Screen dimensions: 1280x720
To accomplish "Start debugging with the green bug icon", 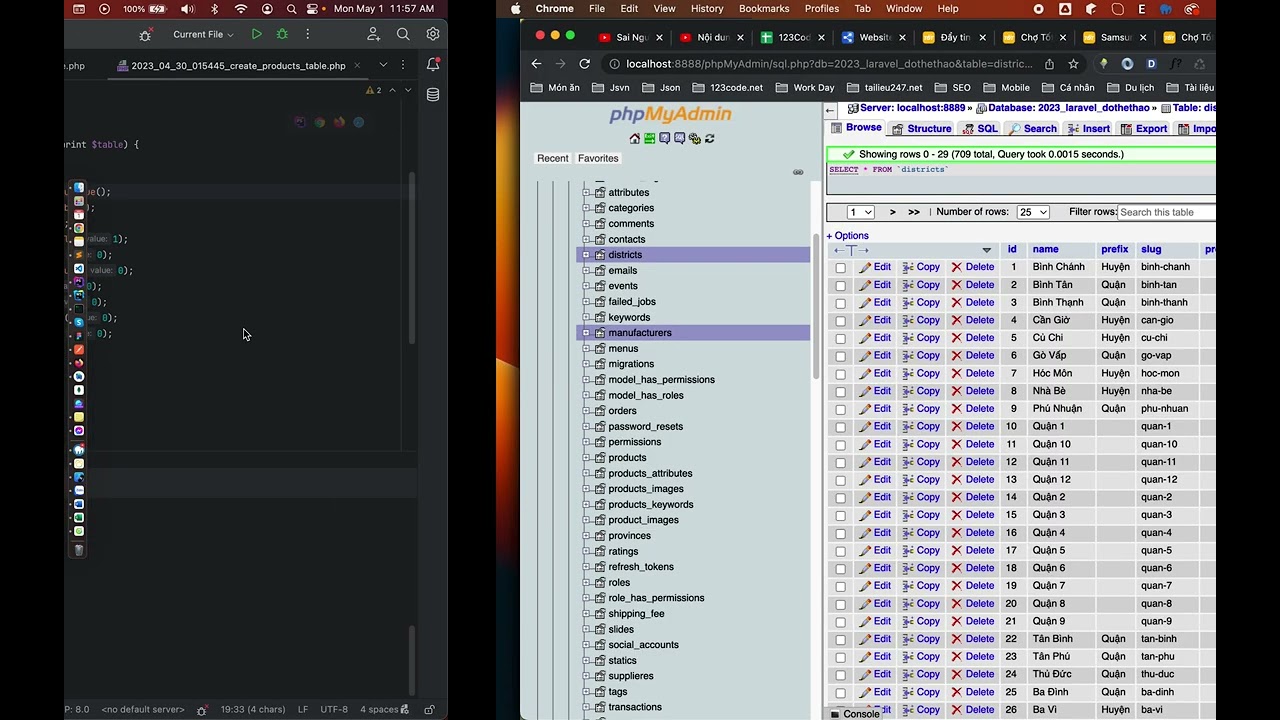I will click(x=282, y=34).
